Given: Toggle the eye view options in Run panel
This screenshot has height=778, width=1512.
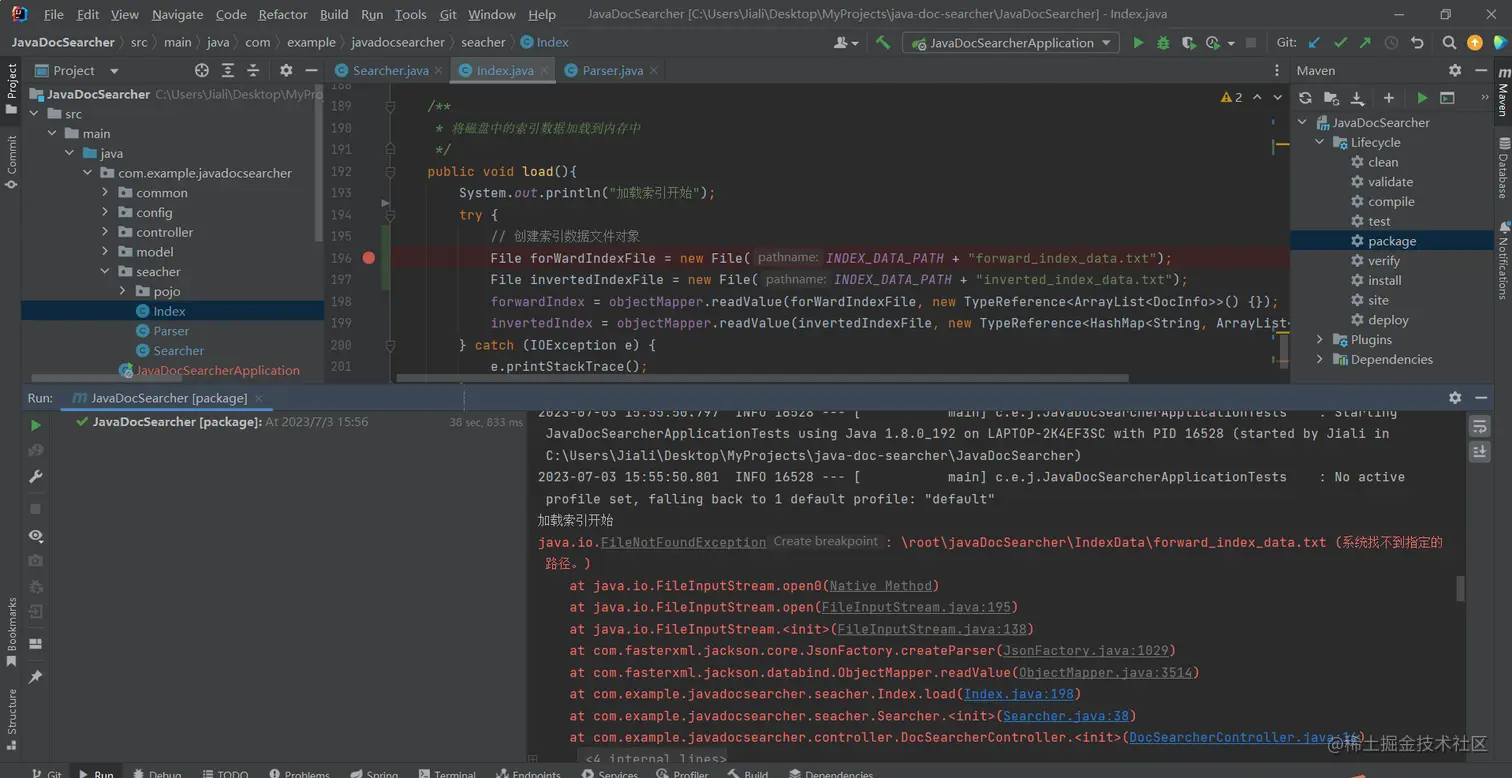Looking at the screenshot, I should (36, 536).
